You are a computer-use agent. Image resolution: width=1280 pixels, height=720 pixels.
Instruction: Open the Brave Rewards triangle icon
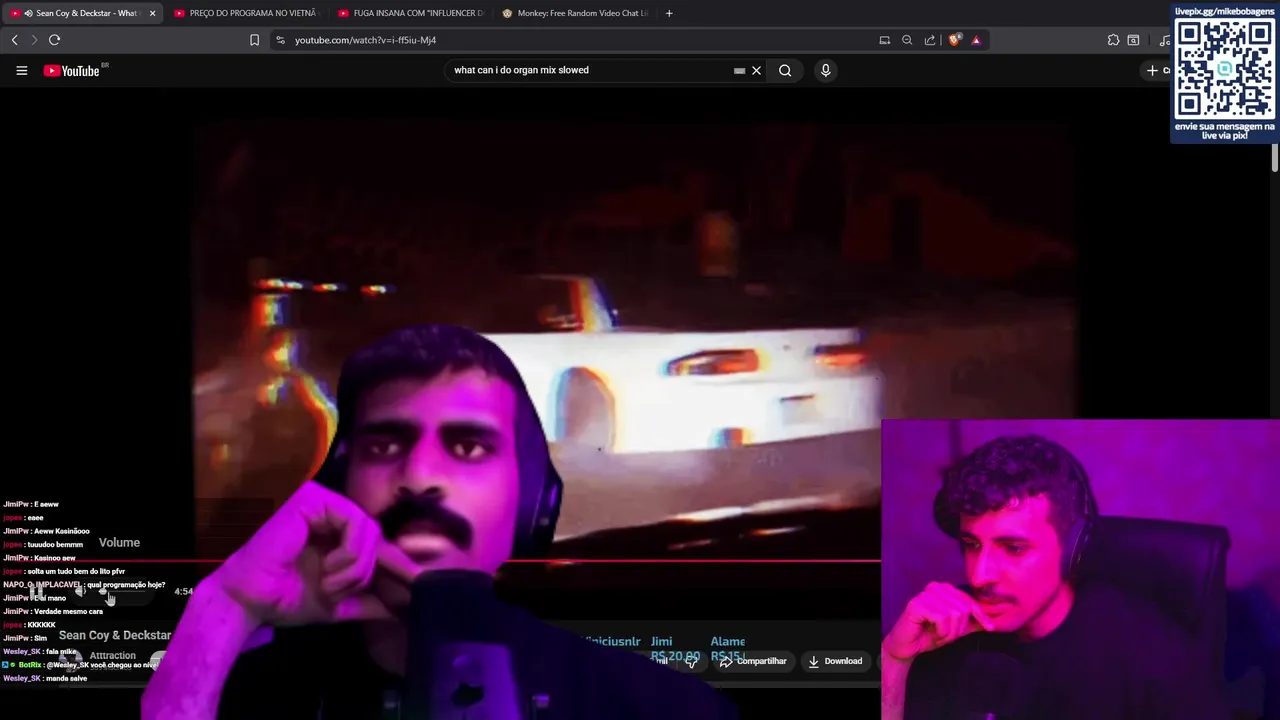point(976,40)
